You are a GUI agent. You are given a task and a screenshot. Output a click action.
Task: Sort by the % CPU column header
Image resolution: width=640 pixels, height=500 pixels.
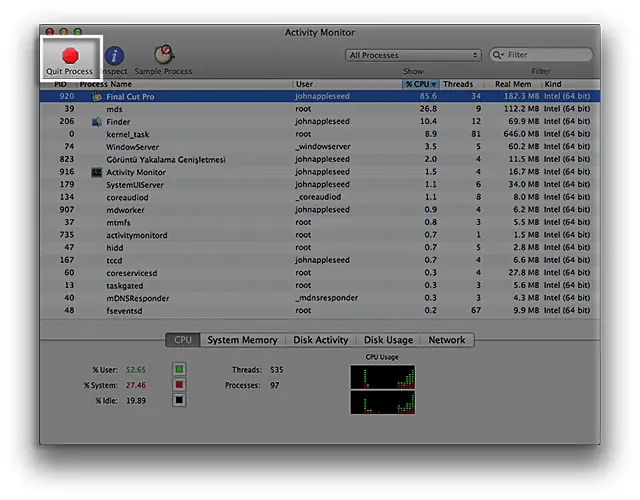pos(420,84)
